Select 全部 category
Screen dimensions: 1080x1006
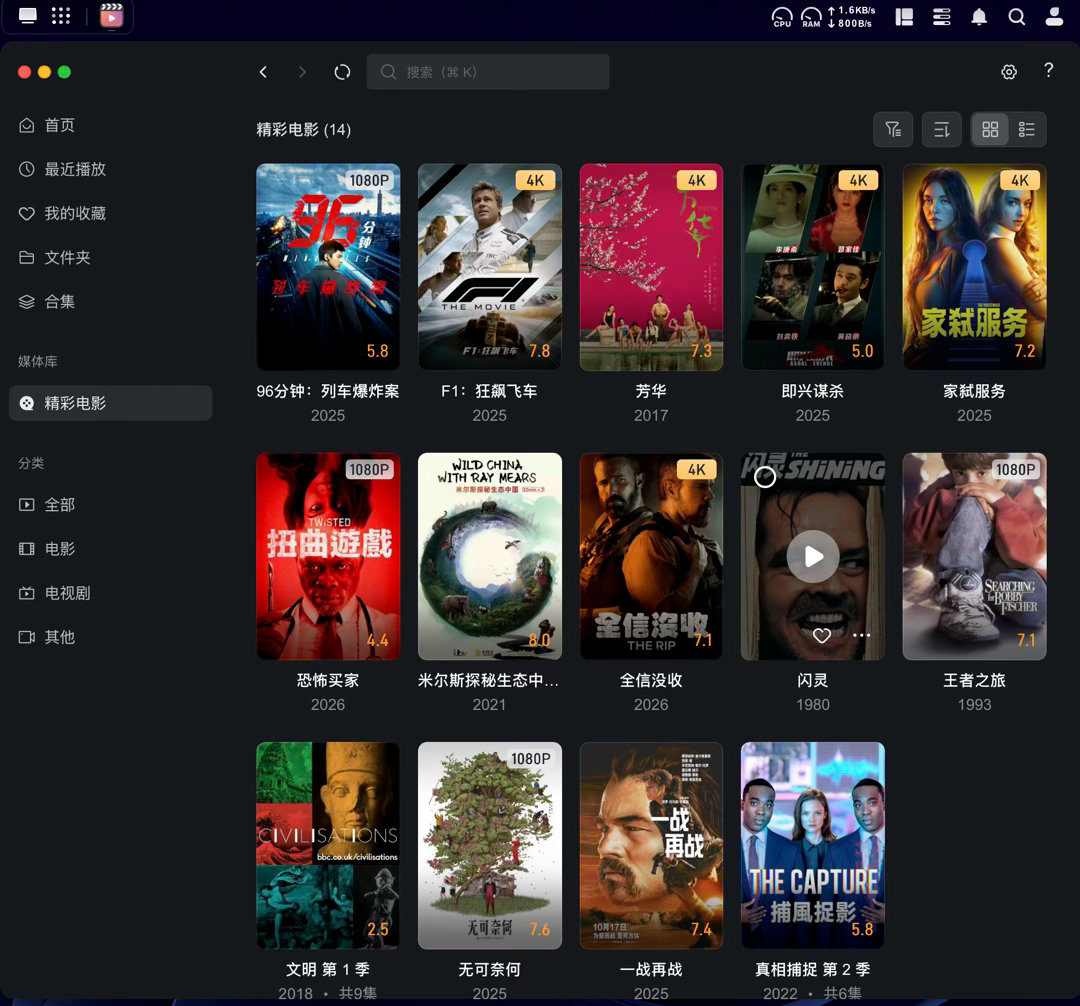tap(110, 505)
